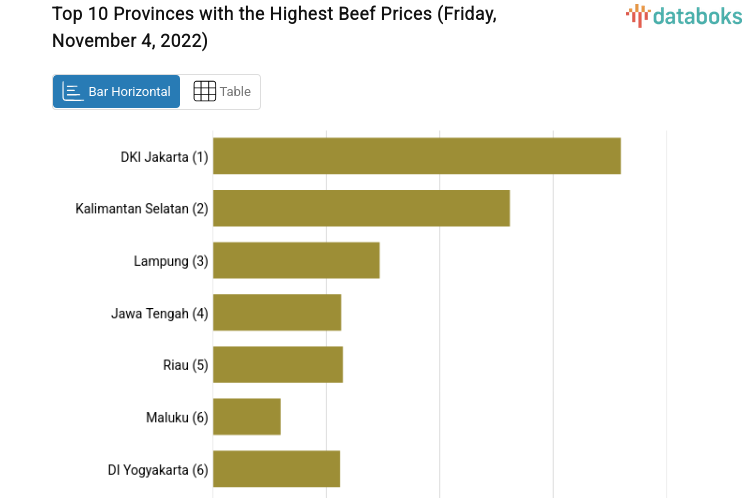This screenshot has width=753, height=498.
Task: Switch to Bar Horizontal view
Action: (x=117, y=92)
